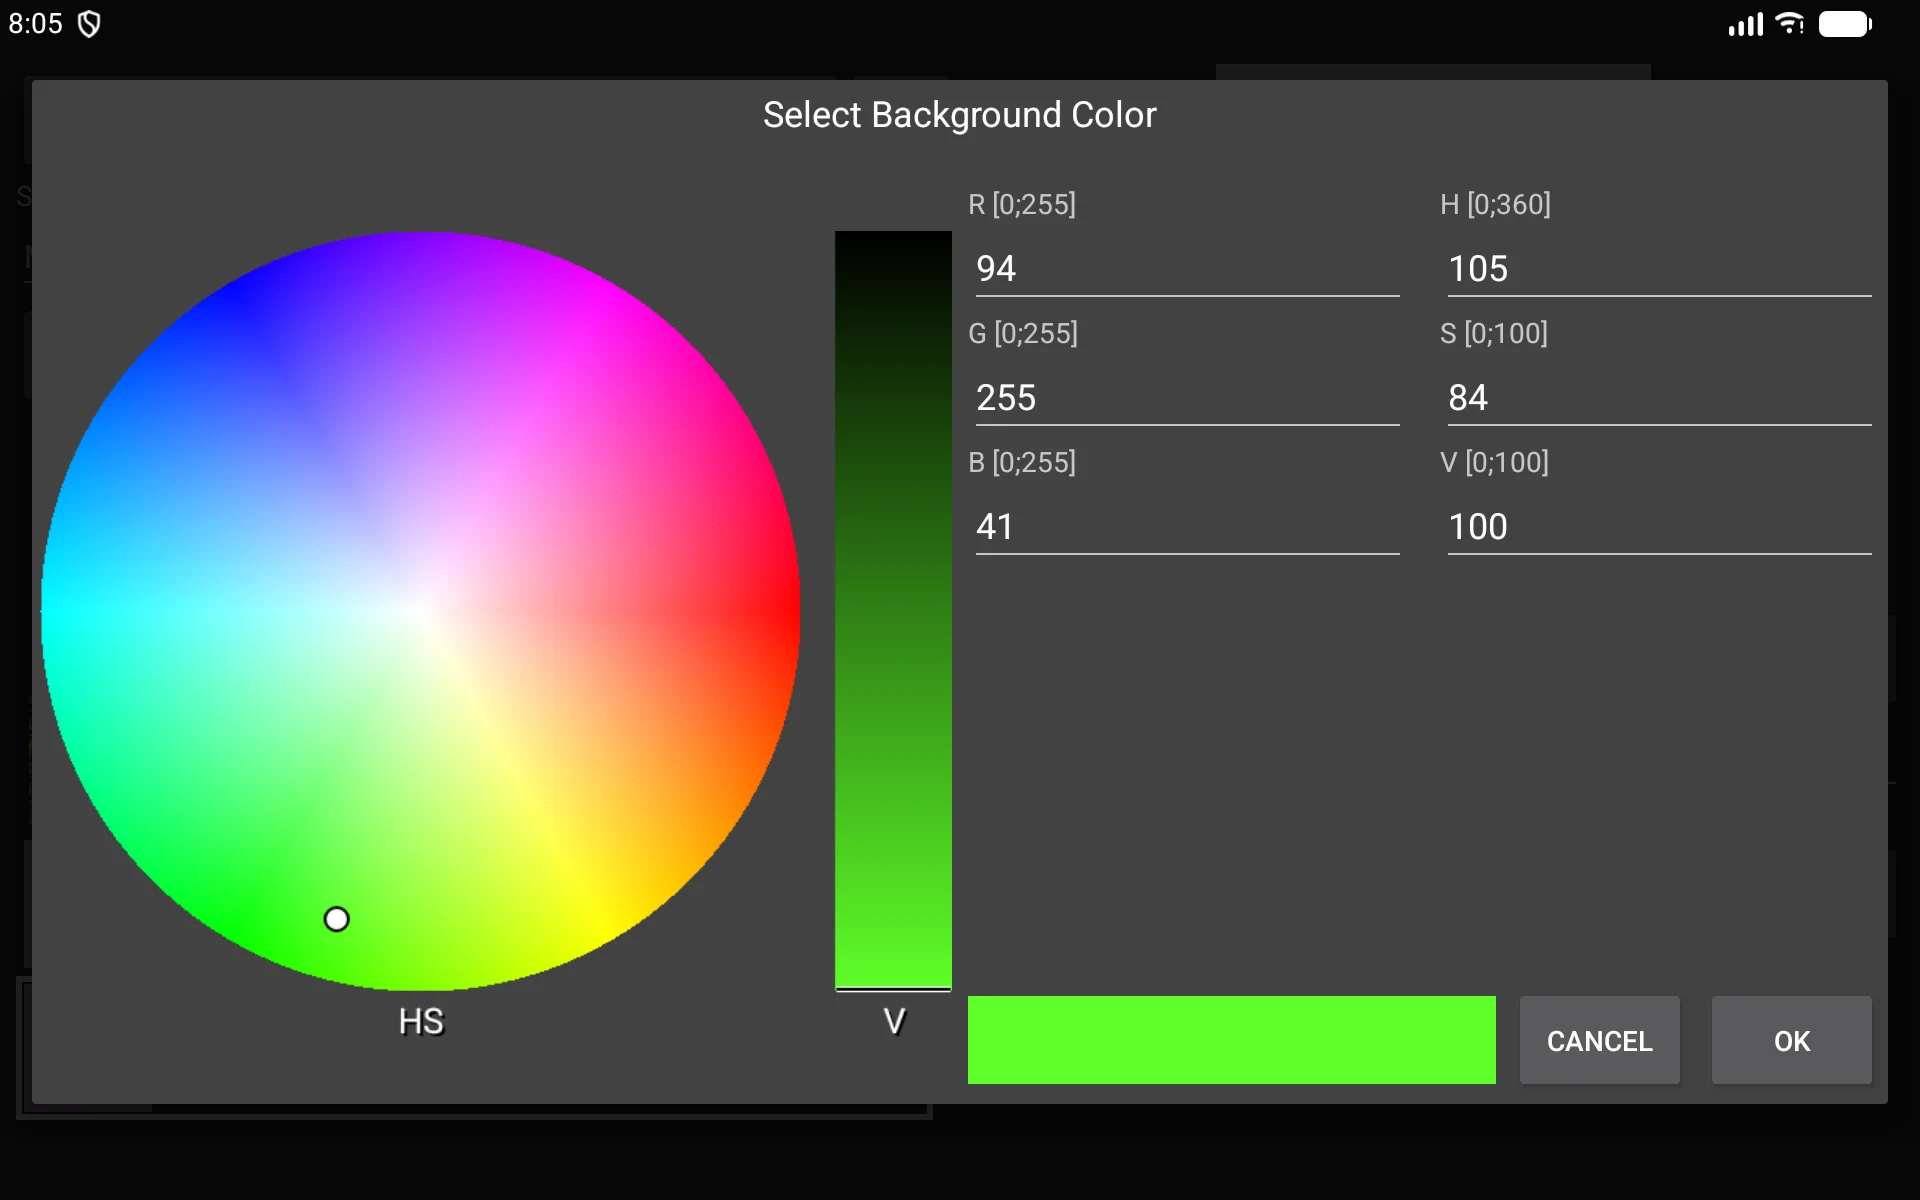Edit the R red value field
The width and height of the screenshot is (1920, 1200).
(x=1187, y=268)
